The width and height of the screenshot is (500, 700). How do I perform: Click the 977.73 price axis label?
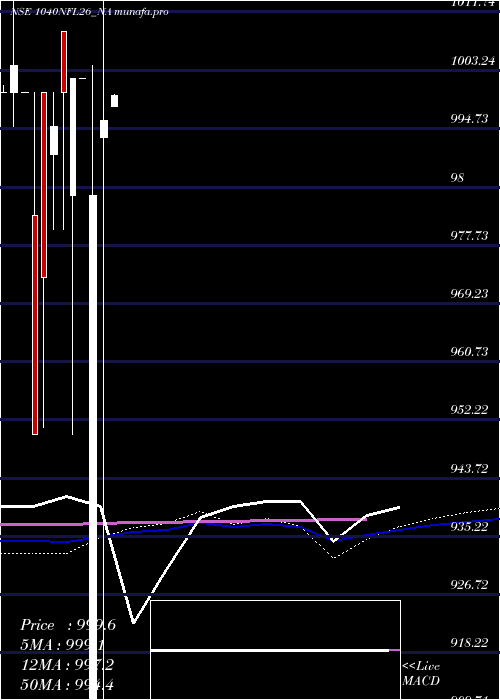pos(469,235)
